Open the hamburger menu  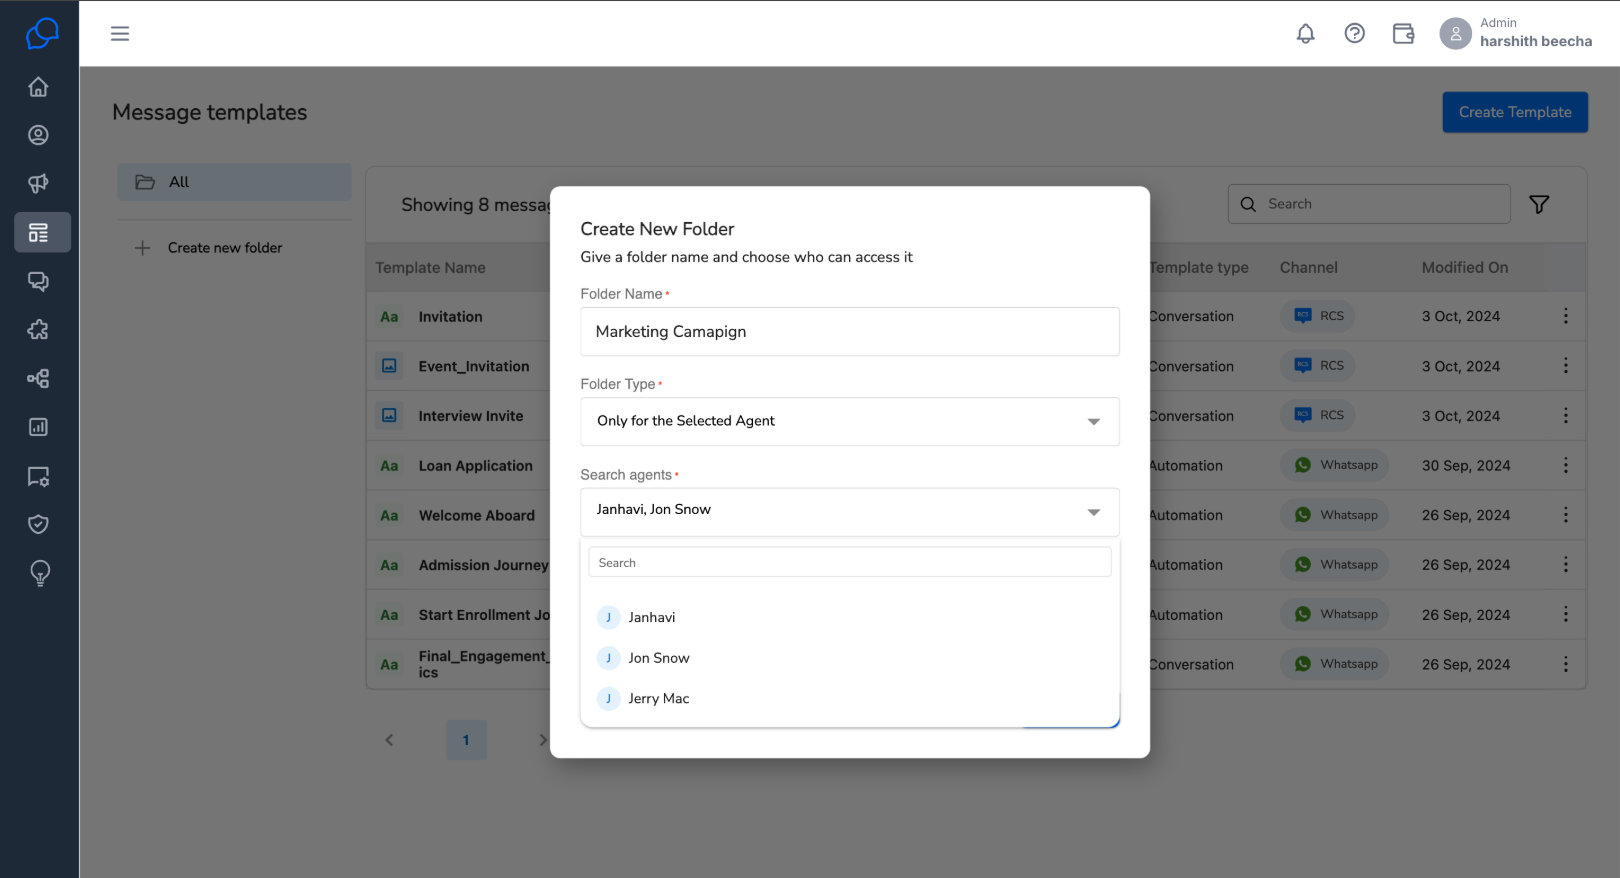click(x=120, y=34)
